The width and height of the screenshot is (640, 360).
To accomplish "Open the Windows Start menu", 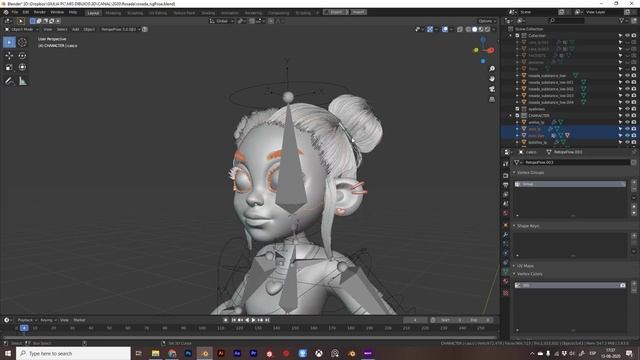I will (7, 353).
